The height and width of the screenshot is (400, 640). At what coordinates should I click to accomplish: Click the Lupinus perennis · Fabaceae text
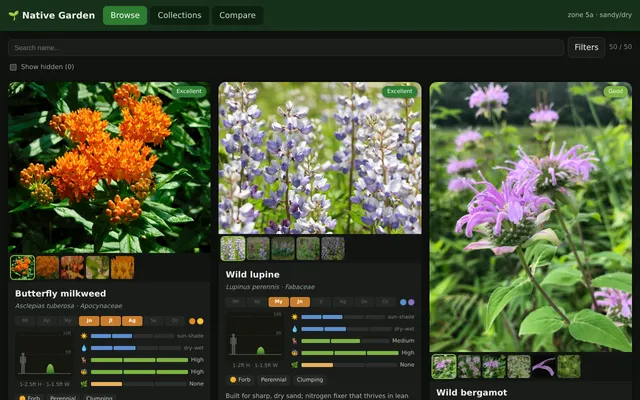[270, 287]
